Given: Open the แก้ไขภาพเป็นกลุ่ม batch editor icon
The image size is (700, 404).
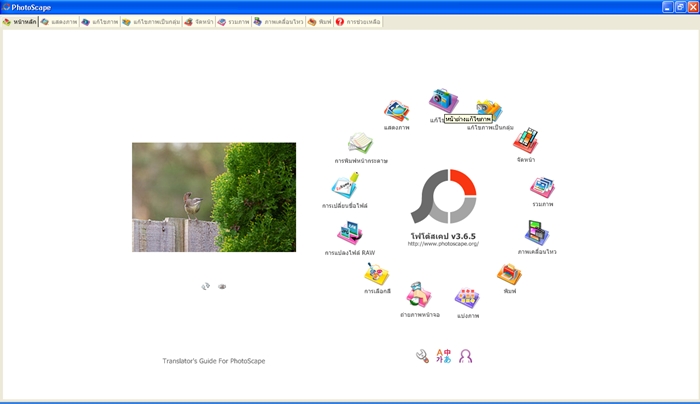Looking at the screenshot, I should click(x=489, y=110).
